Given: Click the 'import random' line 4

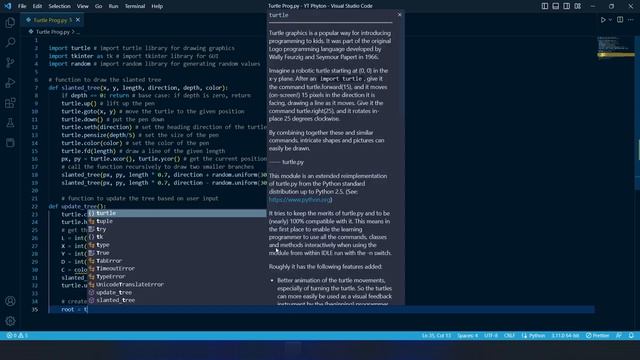Looking at the screenshot, I should coord(154,64).
